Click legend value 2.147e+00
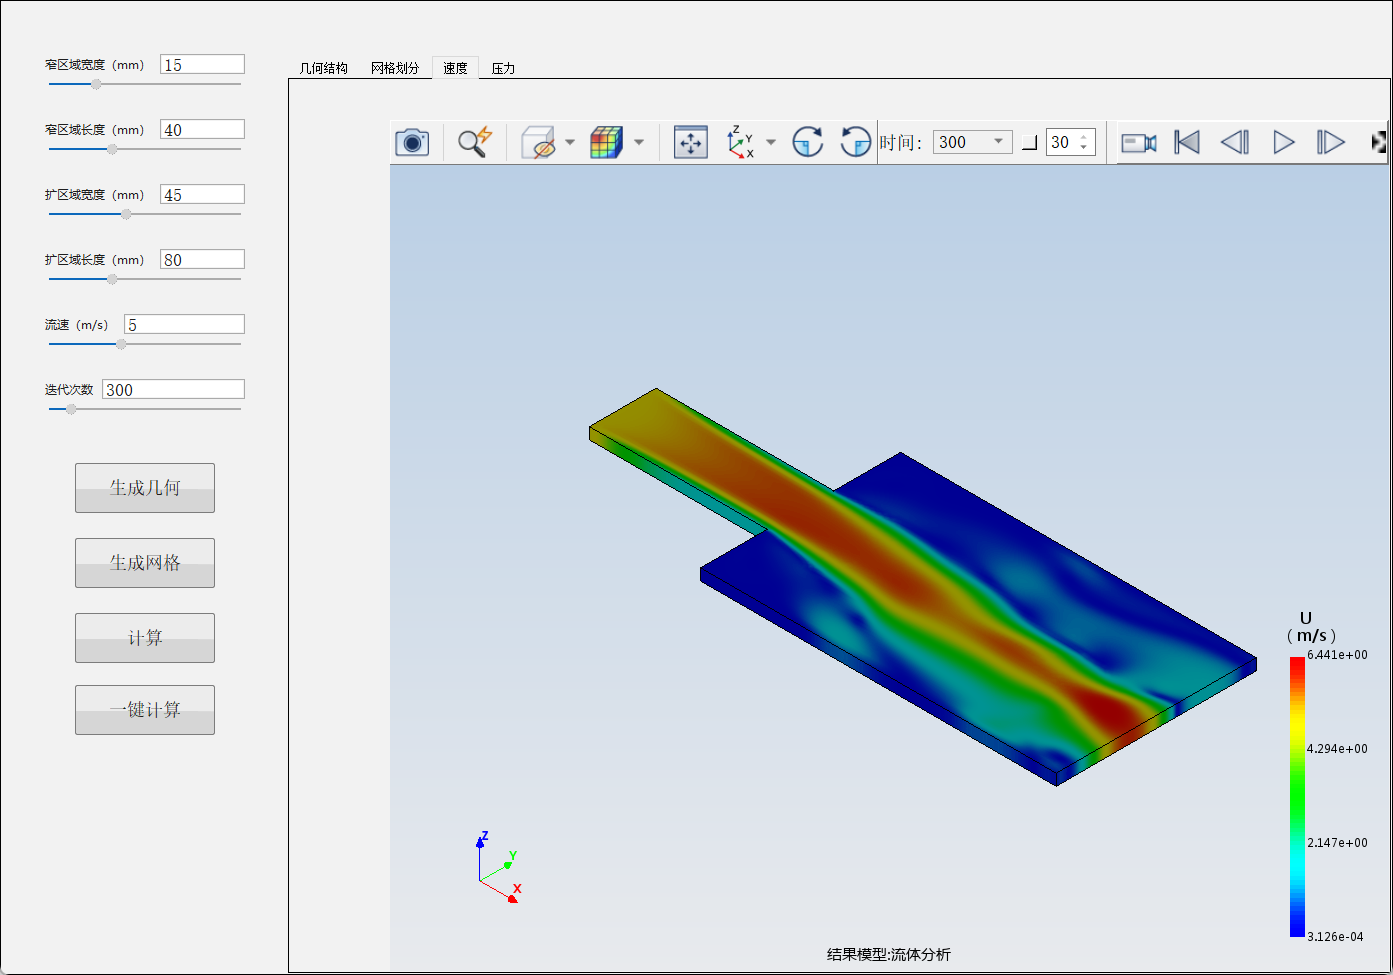 [x=1337, y=843]
